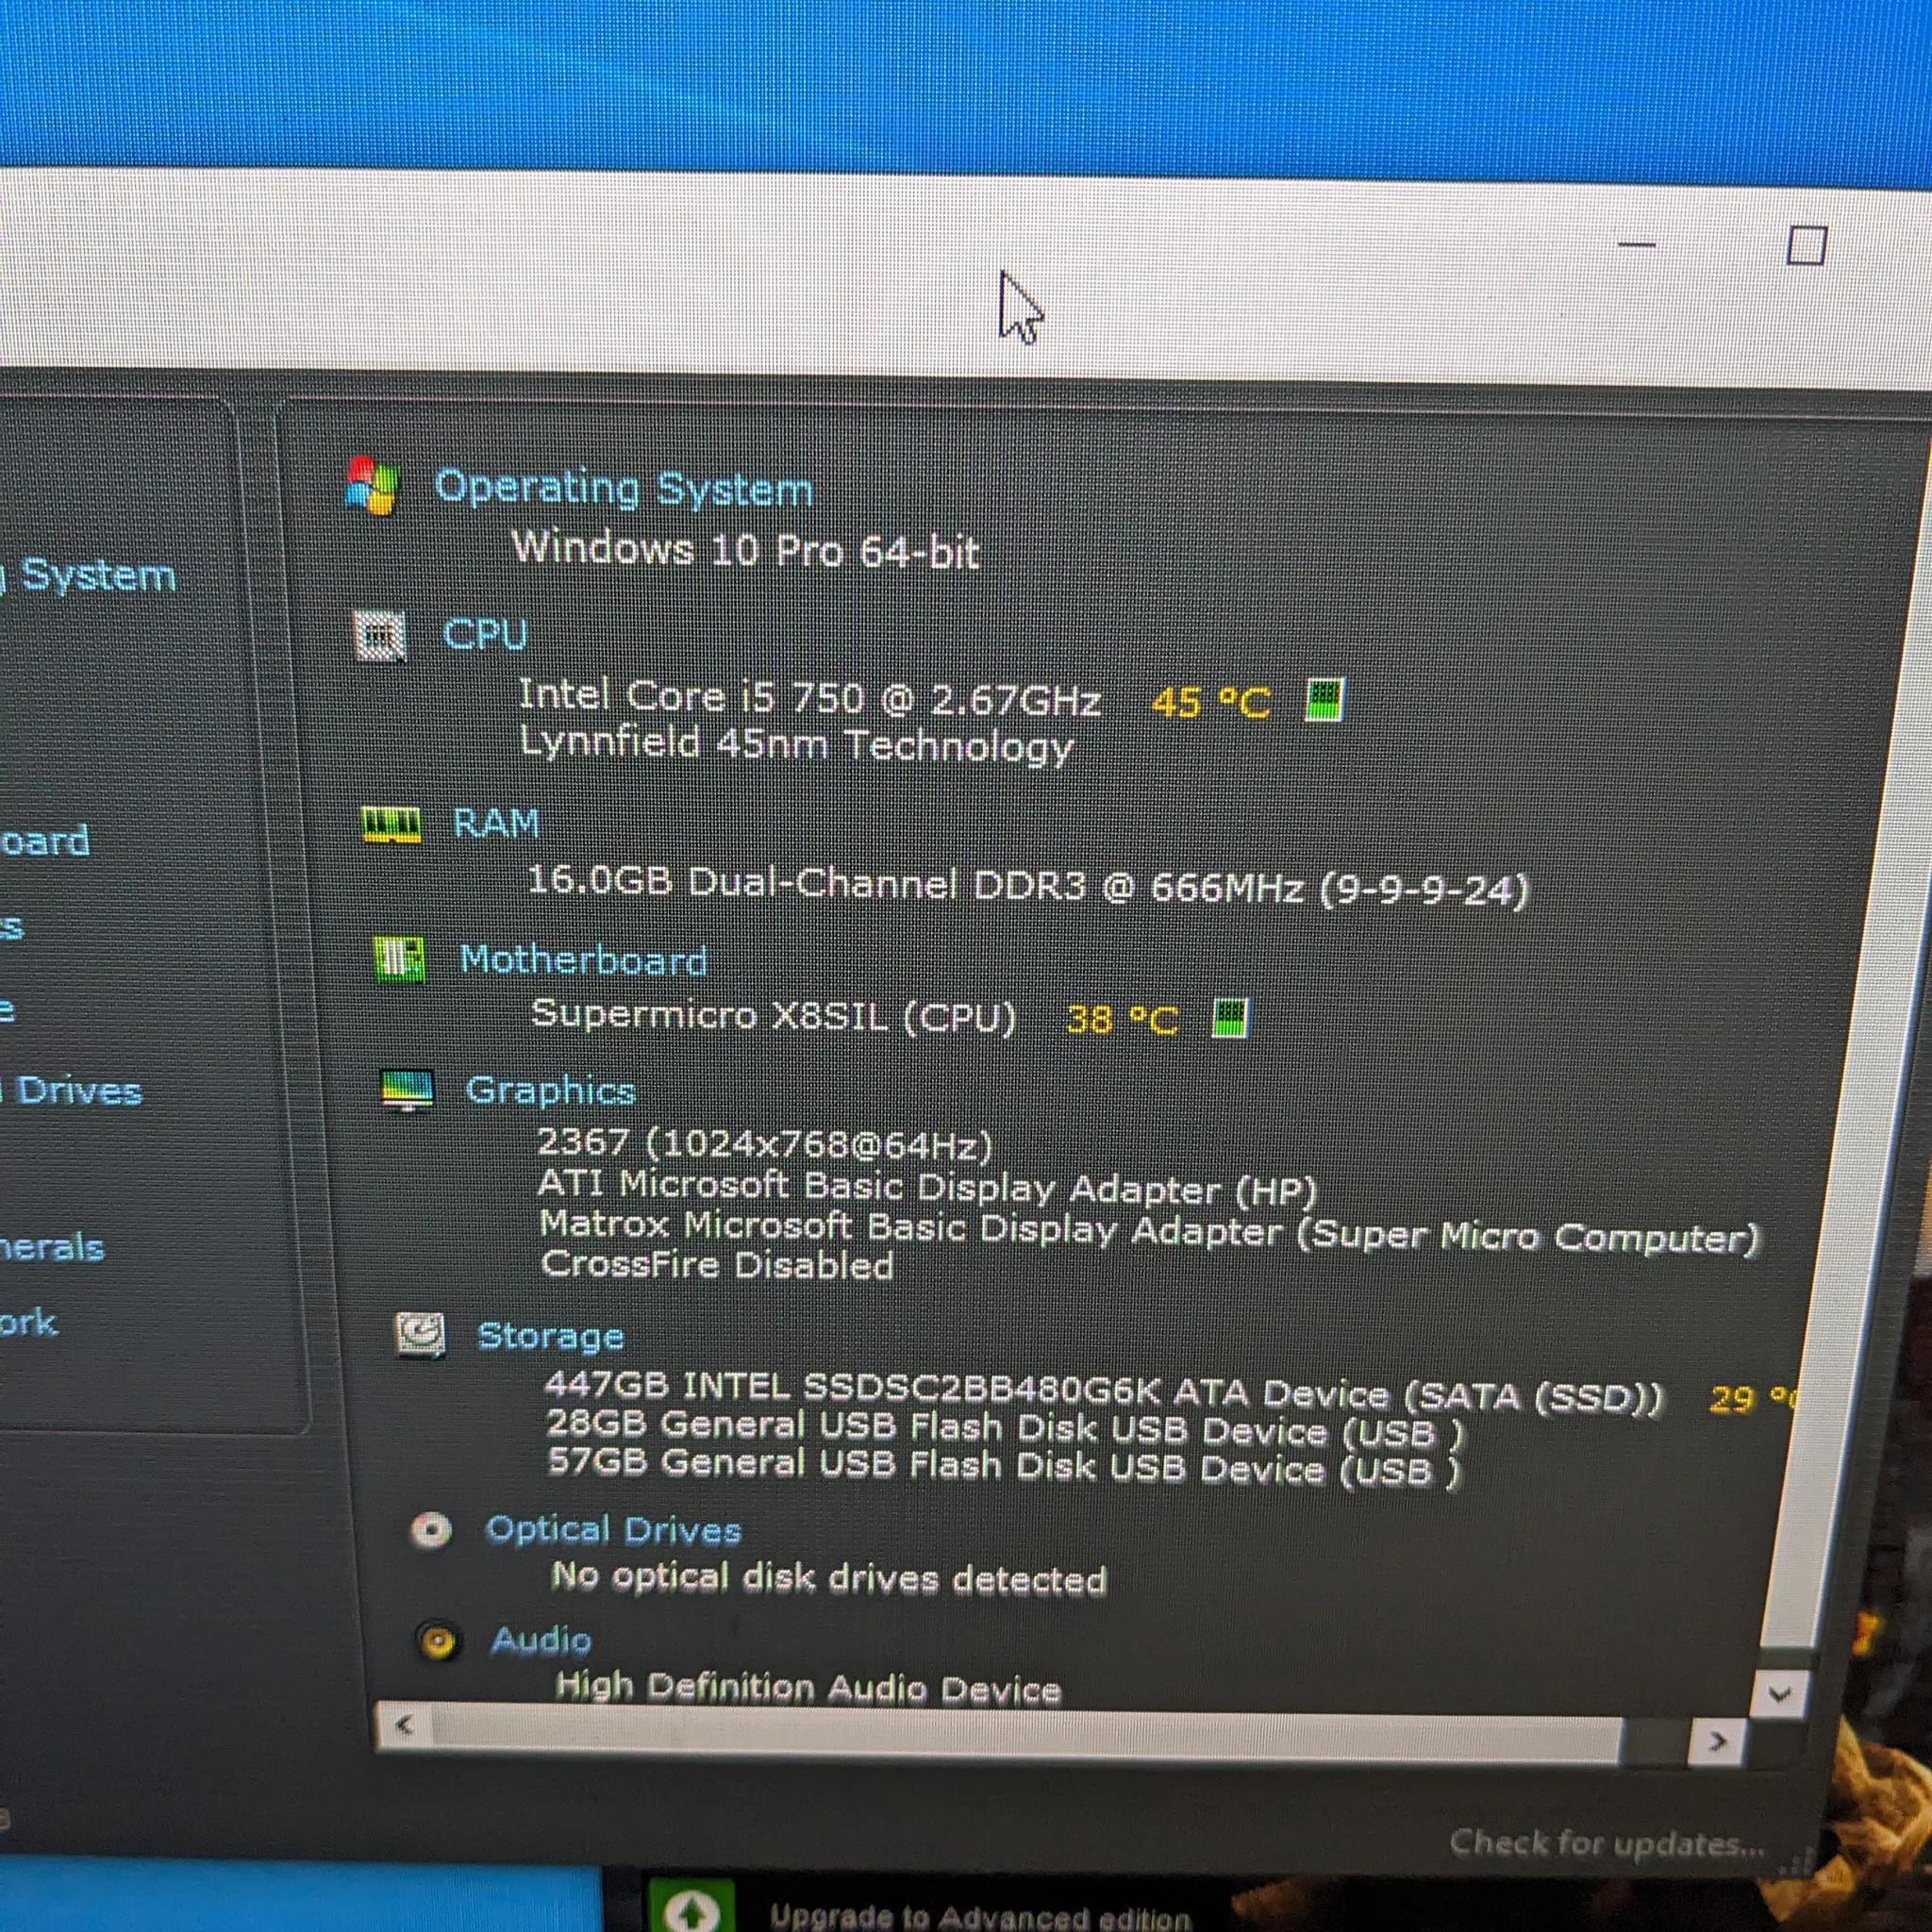Click the 28GB General USB Flash Disk line
1932x1932 pixels.
[1004, 1429]
